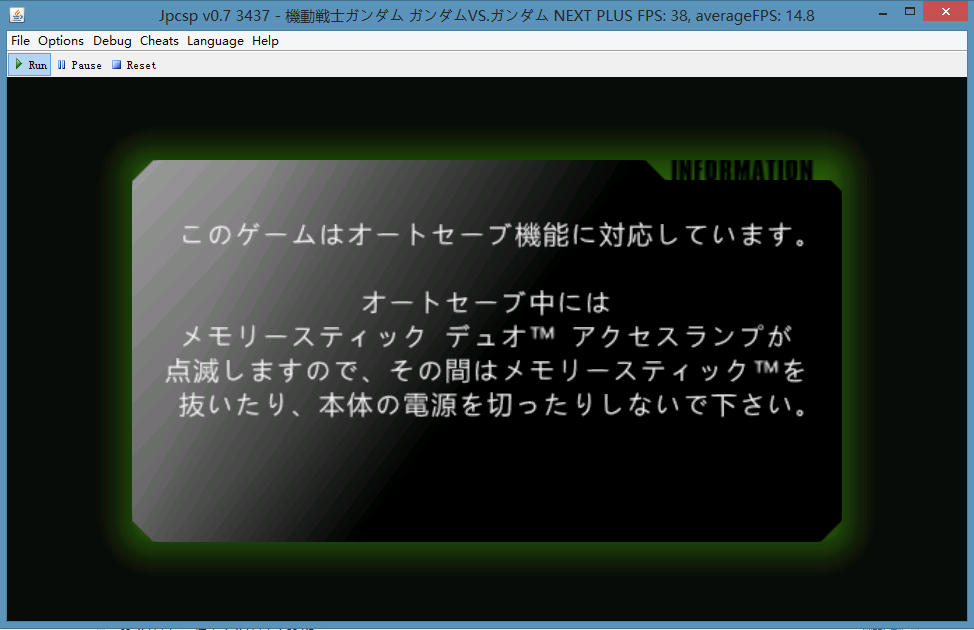The image size is (974, 630).
Task: Show the Language menu
Action: [215, 41]
